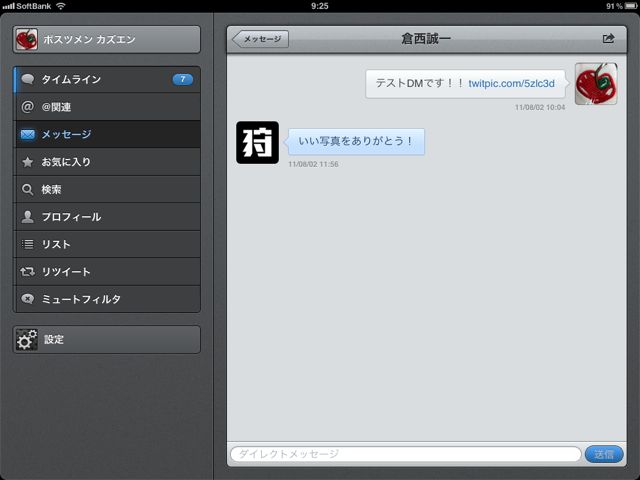Image resolution: width=640 pixels, height=480 pixels.
Task: Tap the テストDMです！！ message bubble text
Action: (x=420, y=84)
